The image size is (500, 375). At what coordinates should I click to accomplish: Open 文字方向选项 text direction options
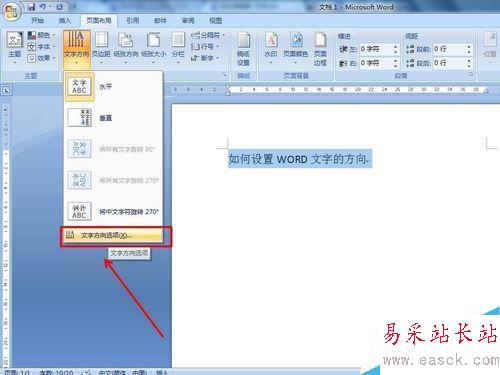pyautogui.click(x=113, y=235)
